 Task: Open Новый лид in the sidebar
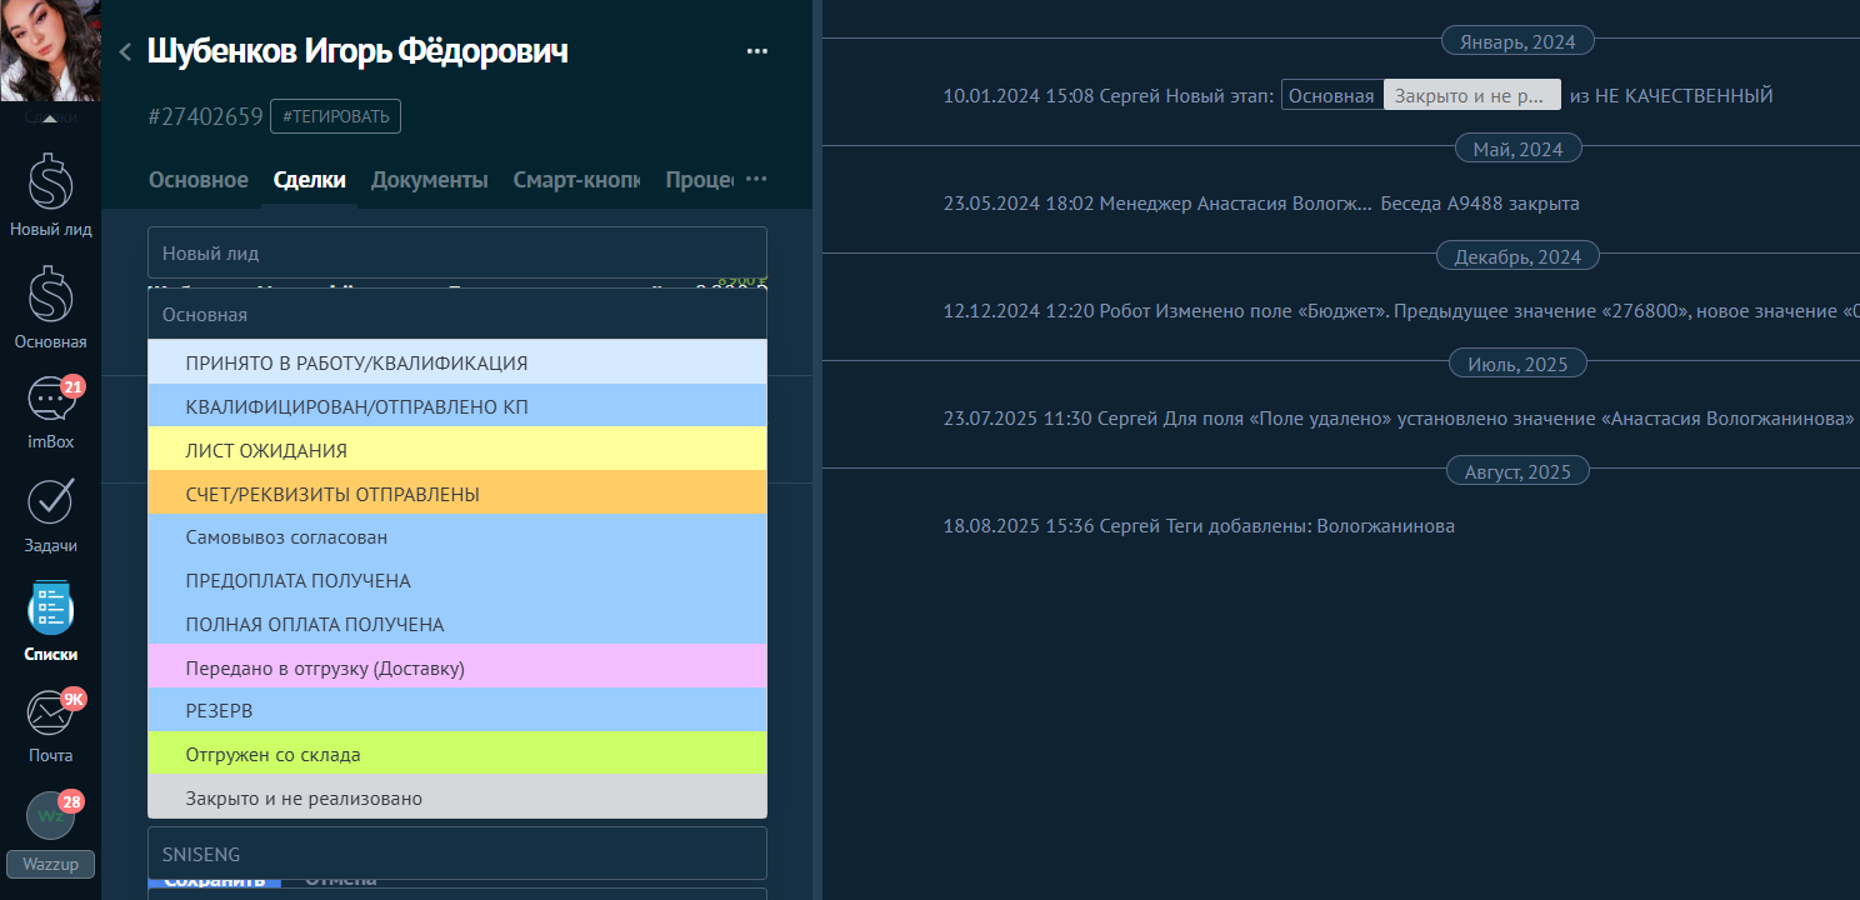click(50, 195)
